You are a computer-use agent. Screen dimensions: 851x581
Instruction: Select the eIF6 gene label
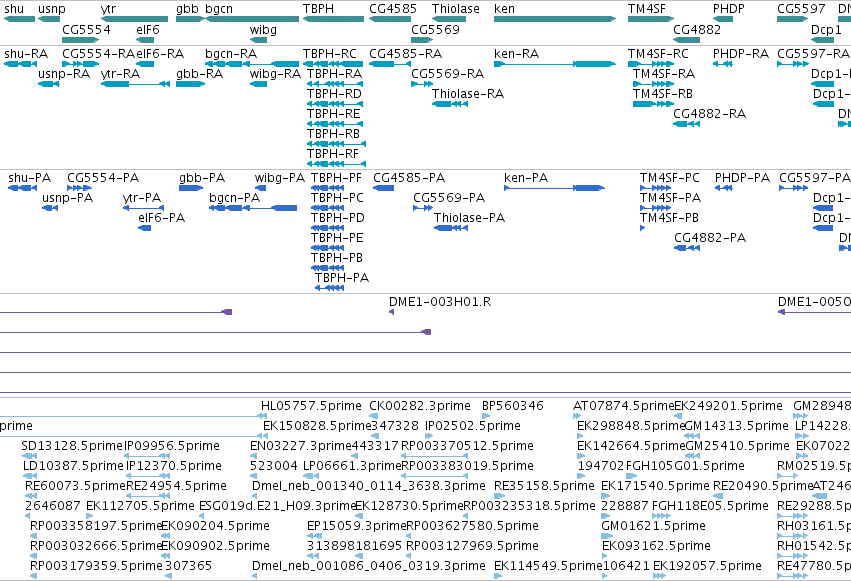pyautogui.click(x=148, y=29)
